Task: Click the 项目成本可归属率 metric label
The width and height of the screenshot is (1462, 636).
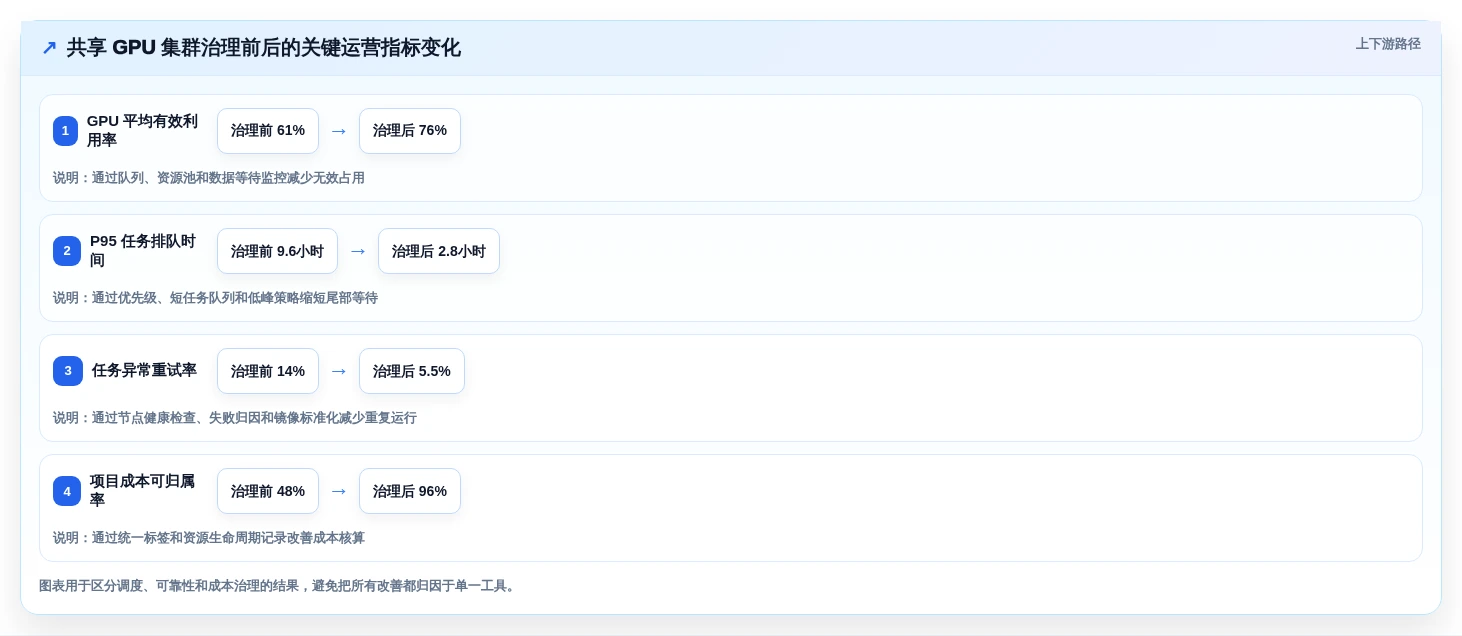Action: pos(142,491)
